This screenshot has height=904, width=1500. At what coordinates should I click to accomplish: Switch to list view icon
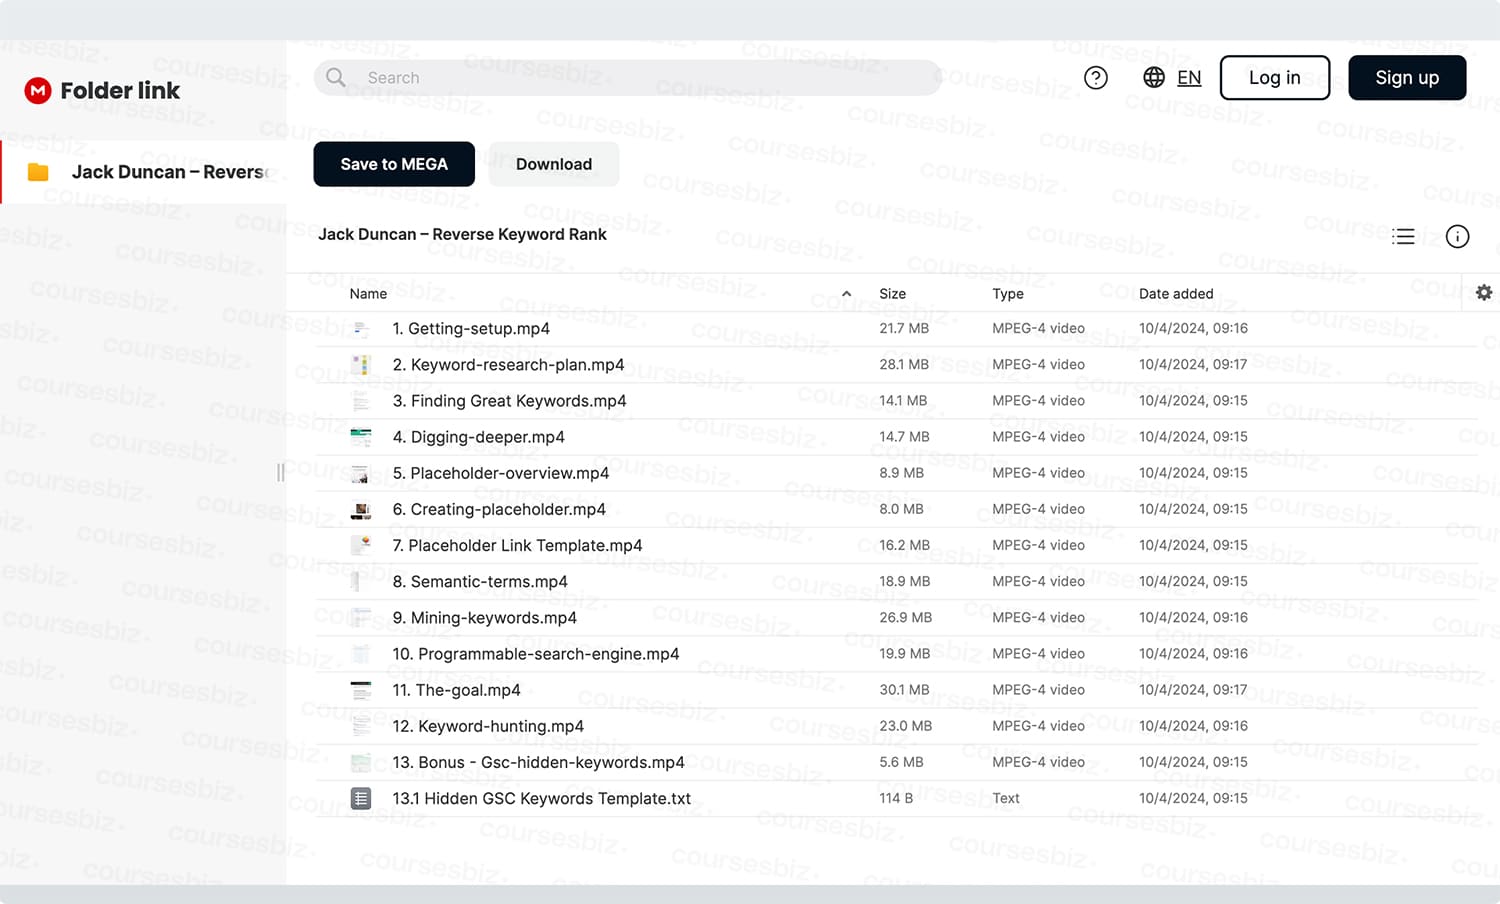(x=1403, y=237)
